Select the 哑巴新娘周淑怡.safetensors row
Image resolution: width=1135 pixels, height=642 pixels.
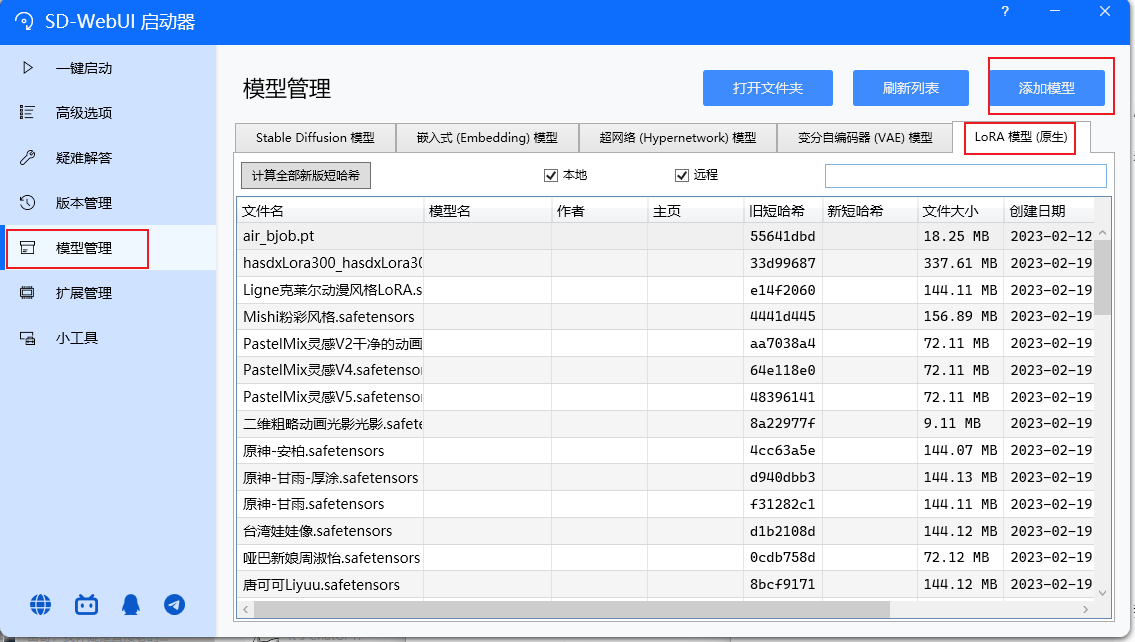pyautogui.click(x=665, y=557)
